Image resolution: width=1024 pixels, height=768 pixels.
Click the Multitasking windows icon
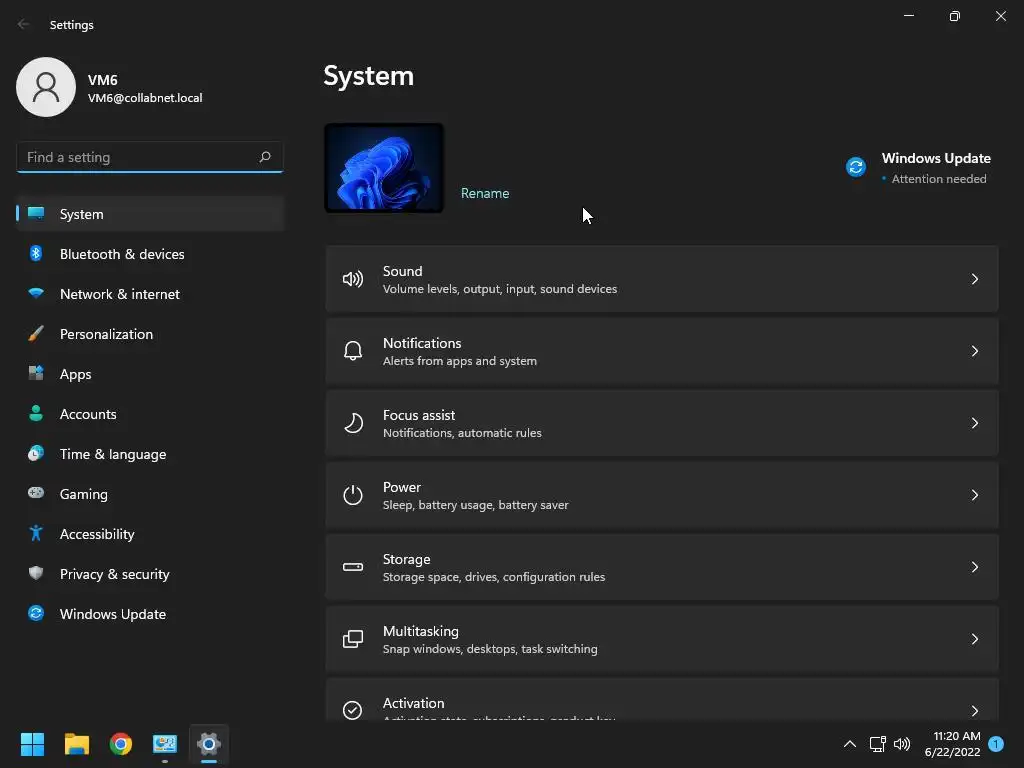click(353, 639)
